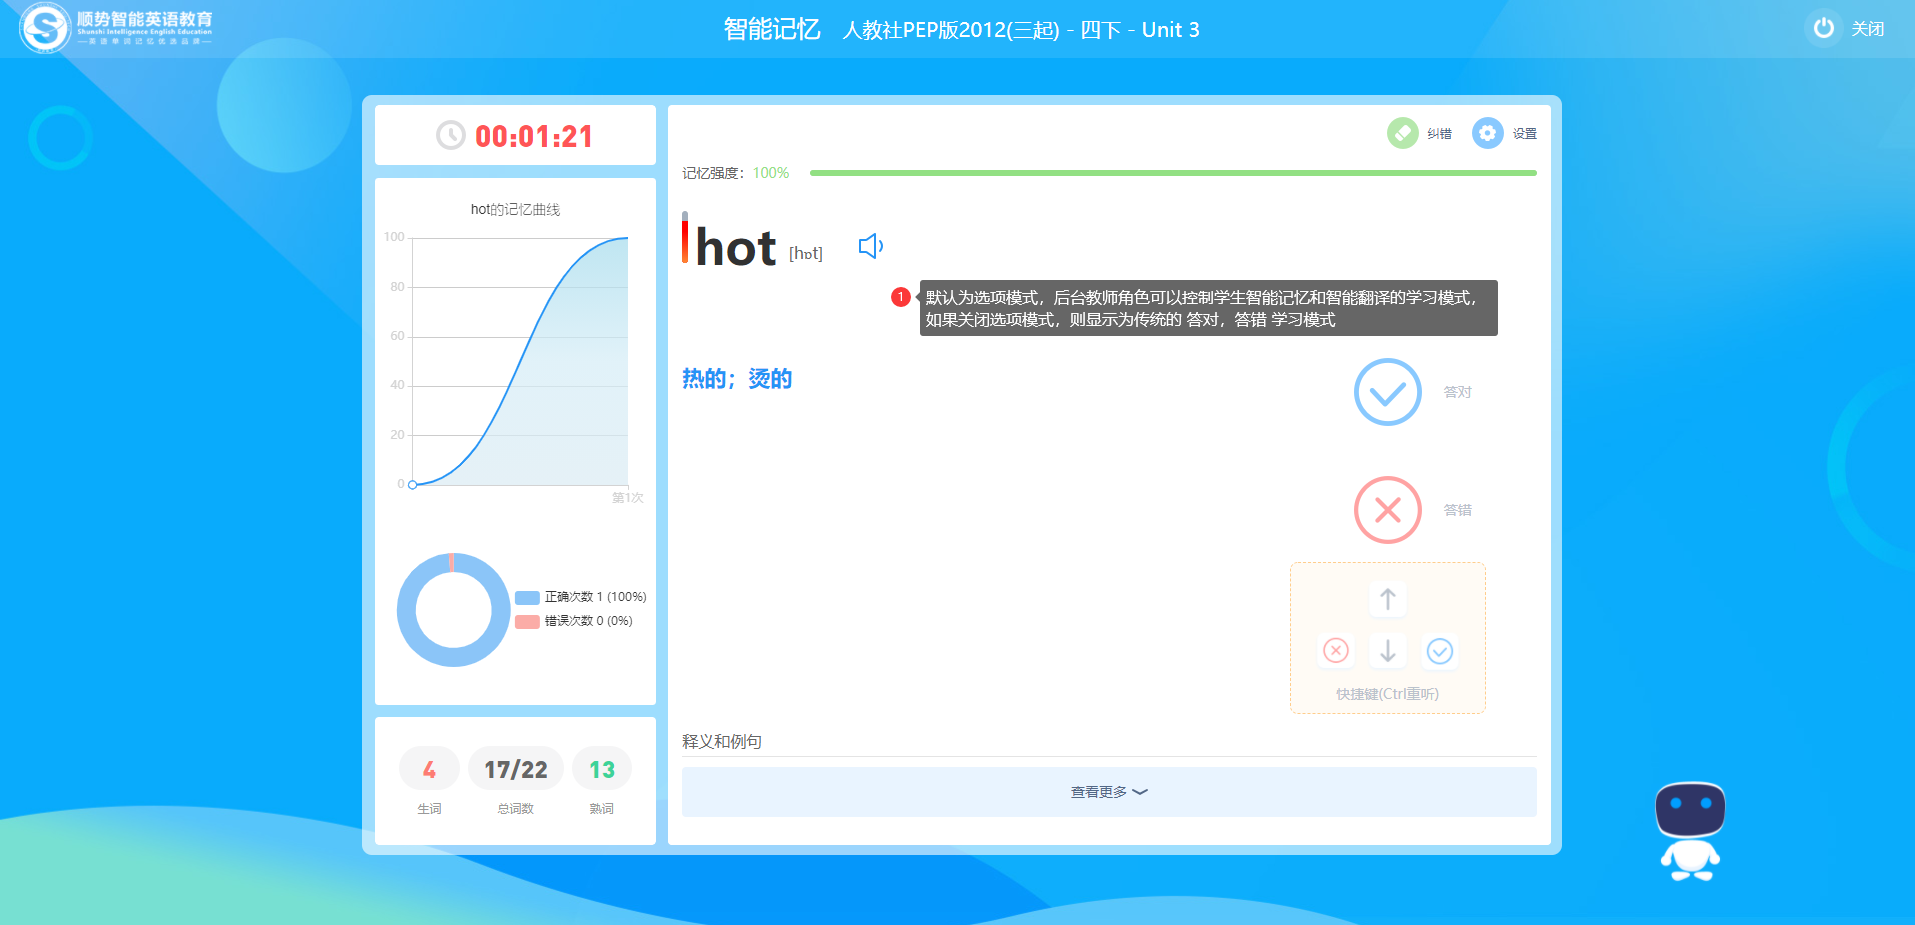Click the translation 热的；烫的
Screen dimensions: 1915x925
point(737,379)
